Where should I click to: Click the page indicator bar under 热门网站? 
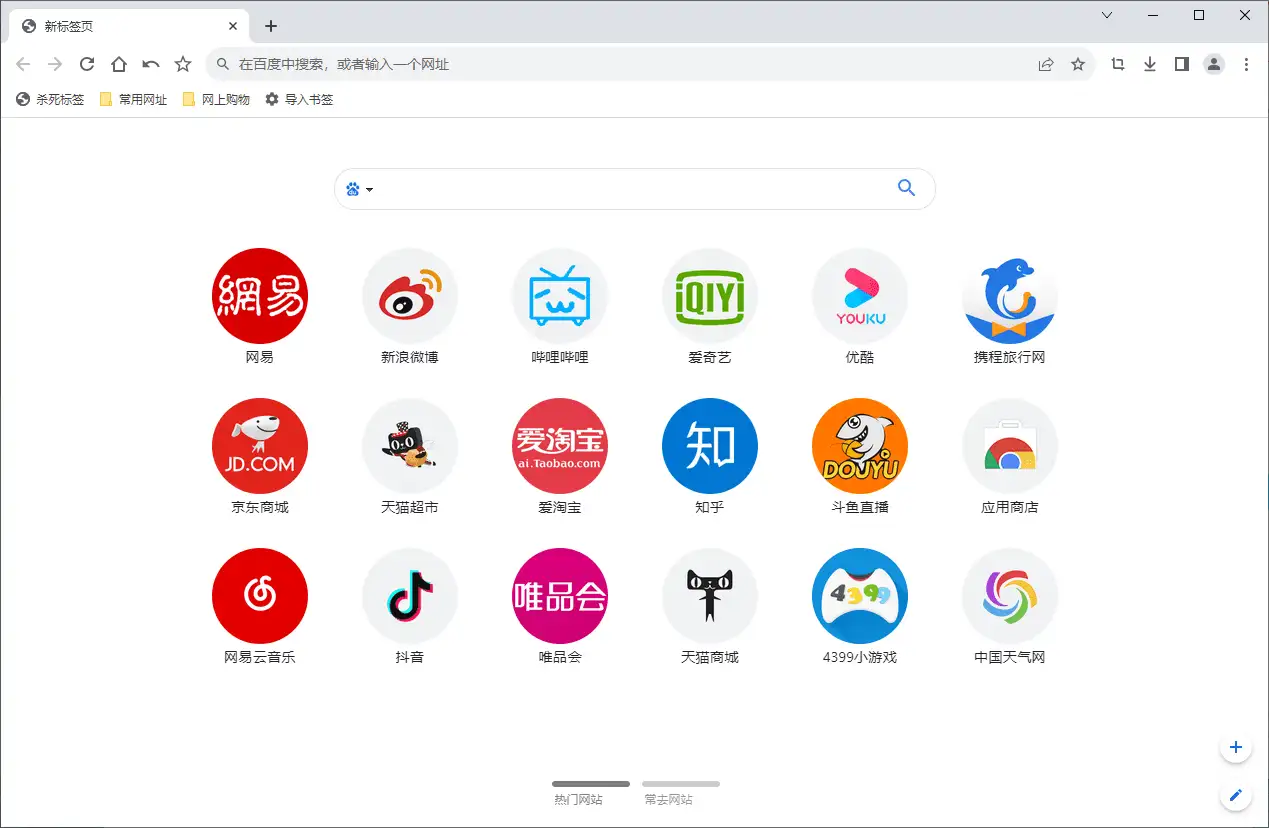[x=590, y=784]
